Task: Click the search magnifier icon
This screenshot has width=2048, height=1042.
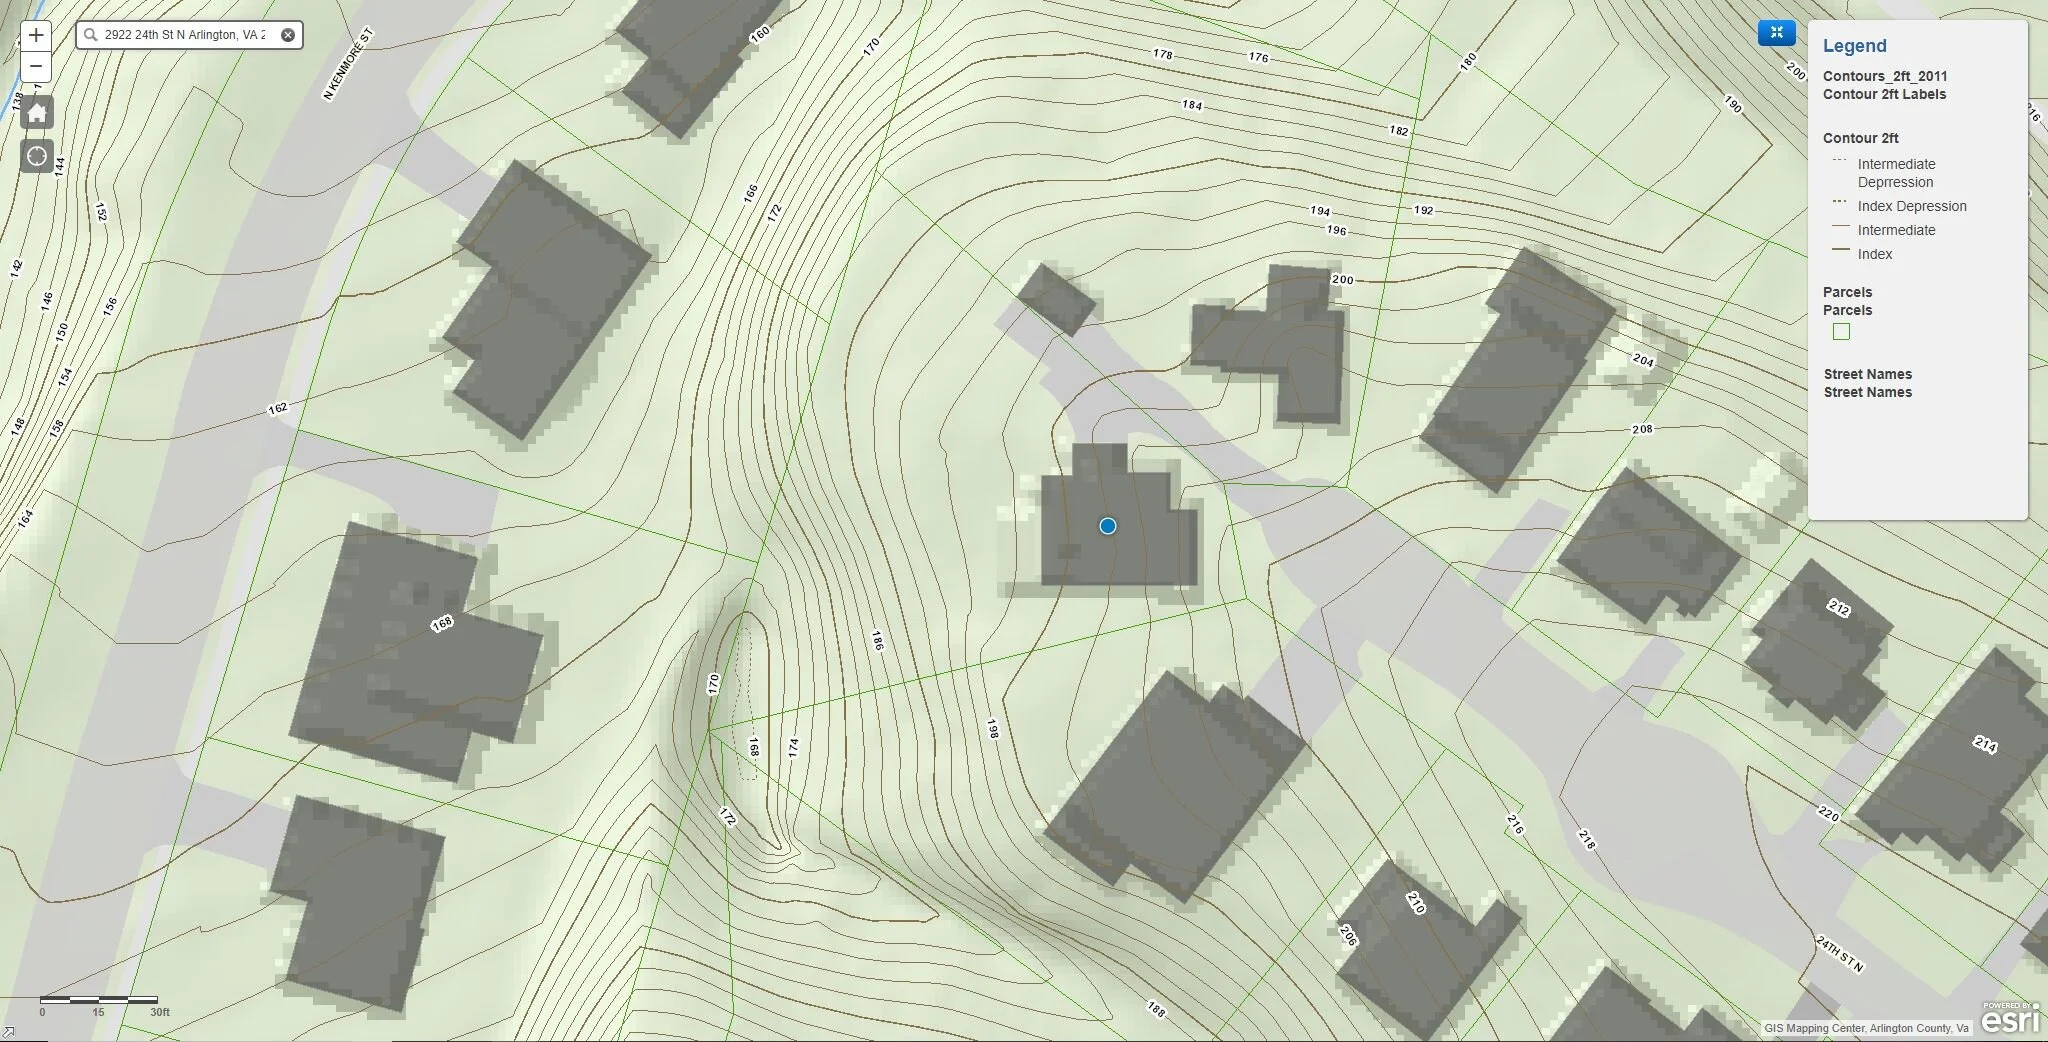Action: tap(91, 34)
